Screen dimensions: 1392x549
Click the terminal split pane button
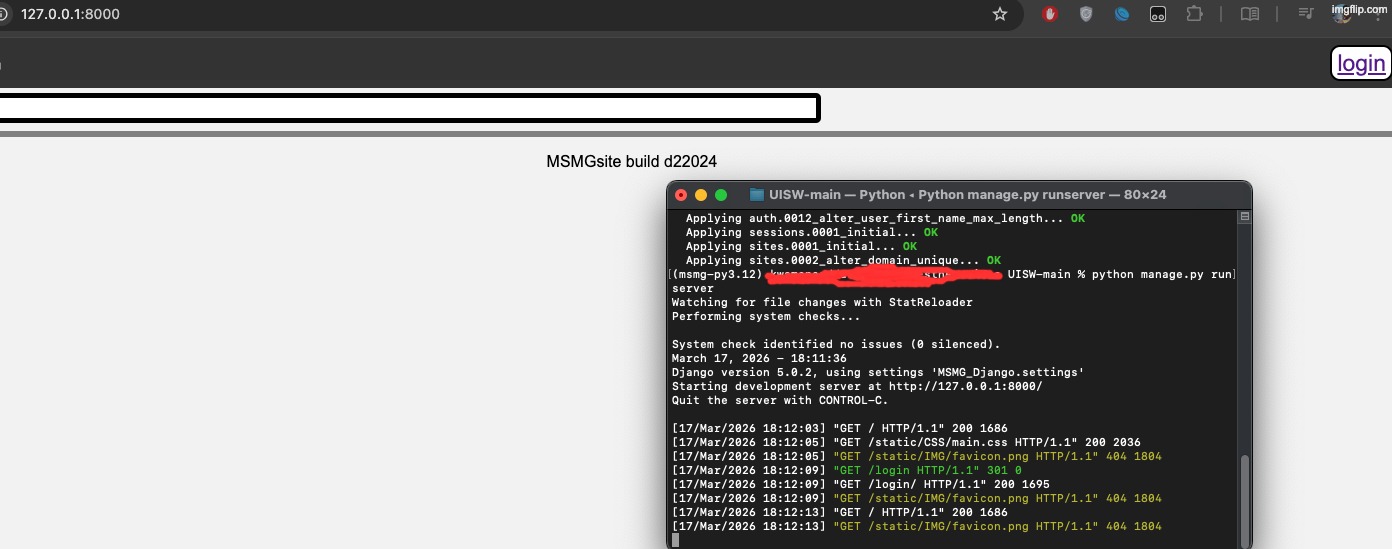pyautogui.click(x=1244, y=216)
